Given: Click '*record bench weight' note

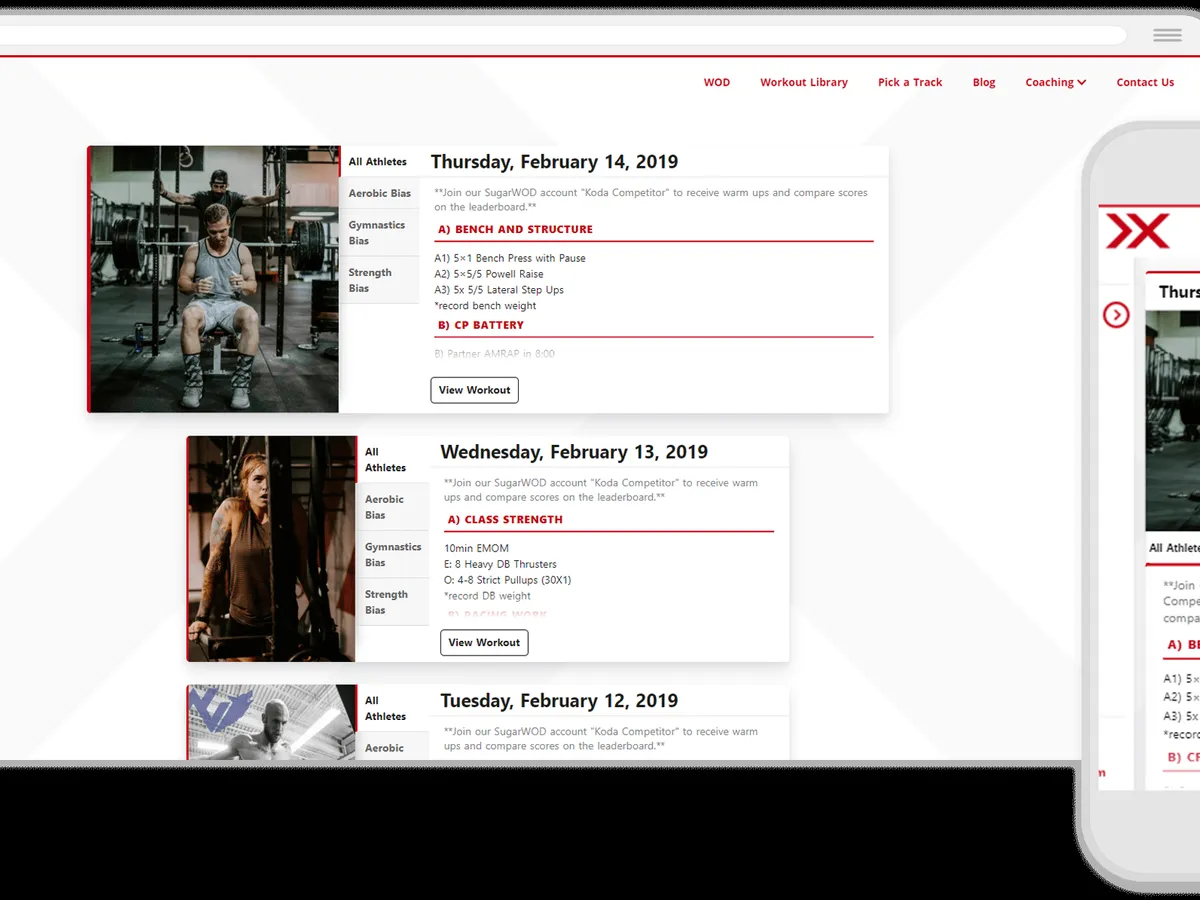Looking at the screenshot, I should [485, 306].
